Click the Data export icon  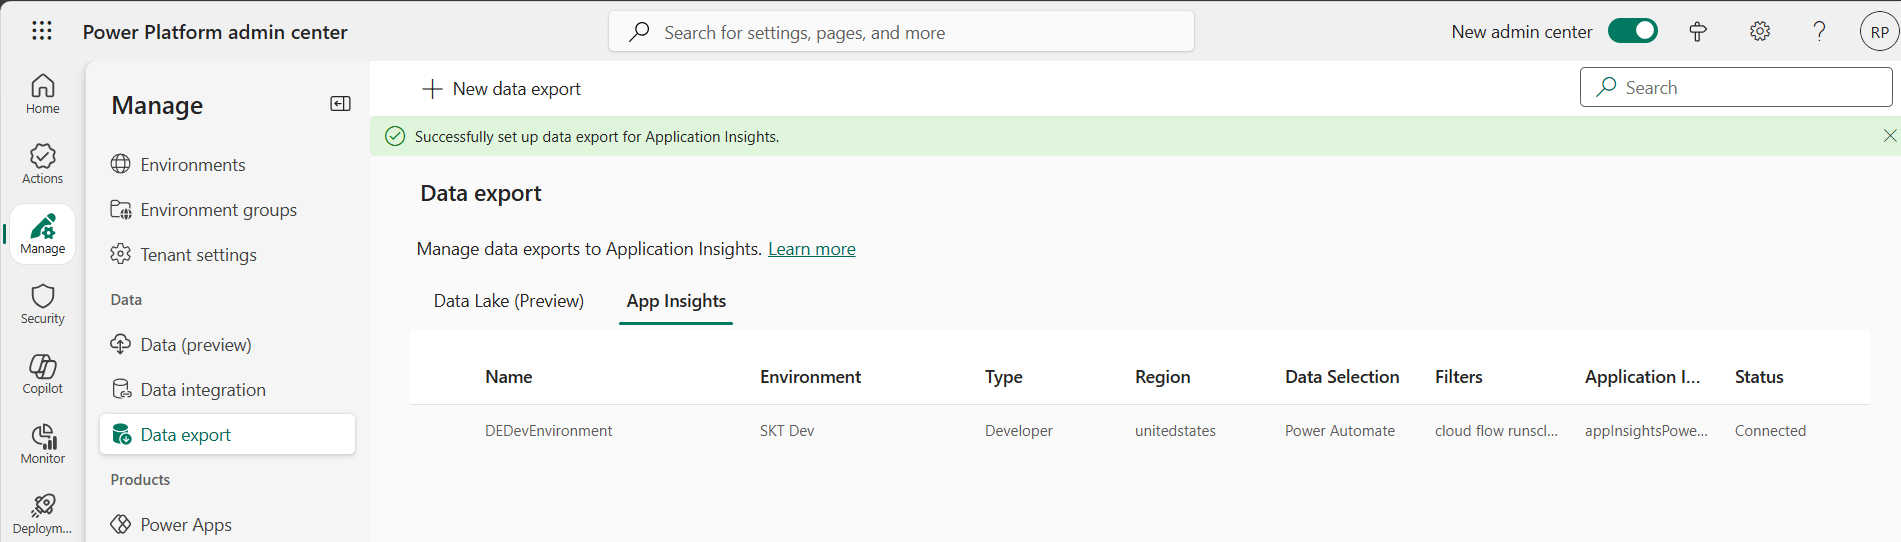(x=121, y=434)
